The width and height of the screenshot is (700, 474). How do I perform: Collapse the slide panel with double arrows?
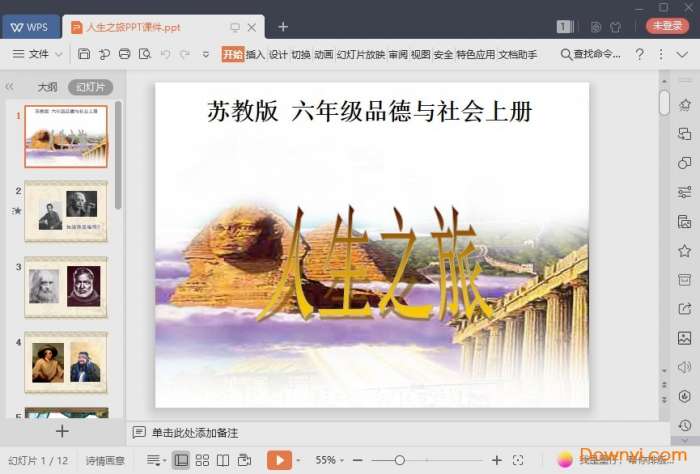coord(9,87)
